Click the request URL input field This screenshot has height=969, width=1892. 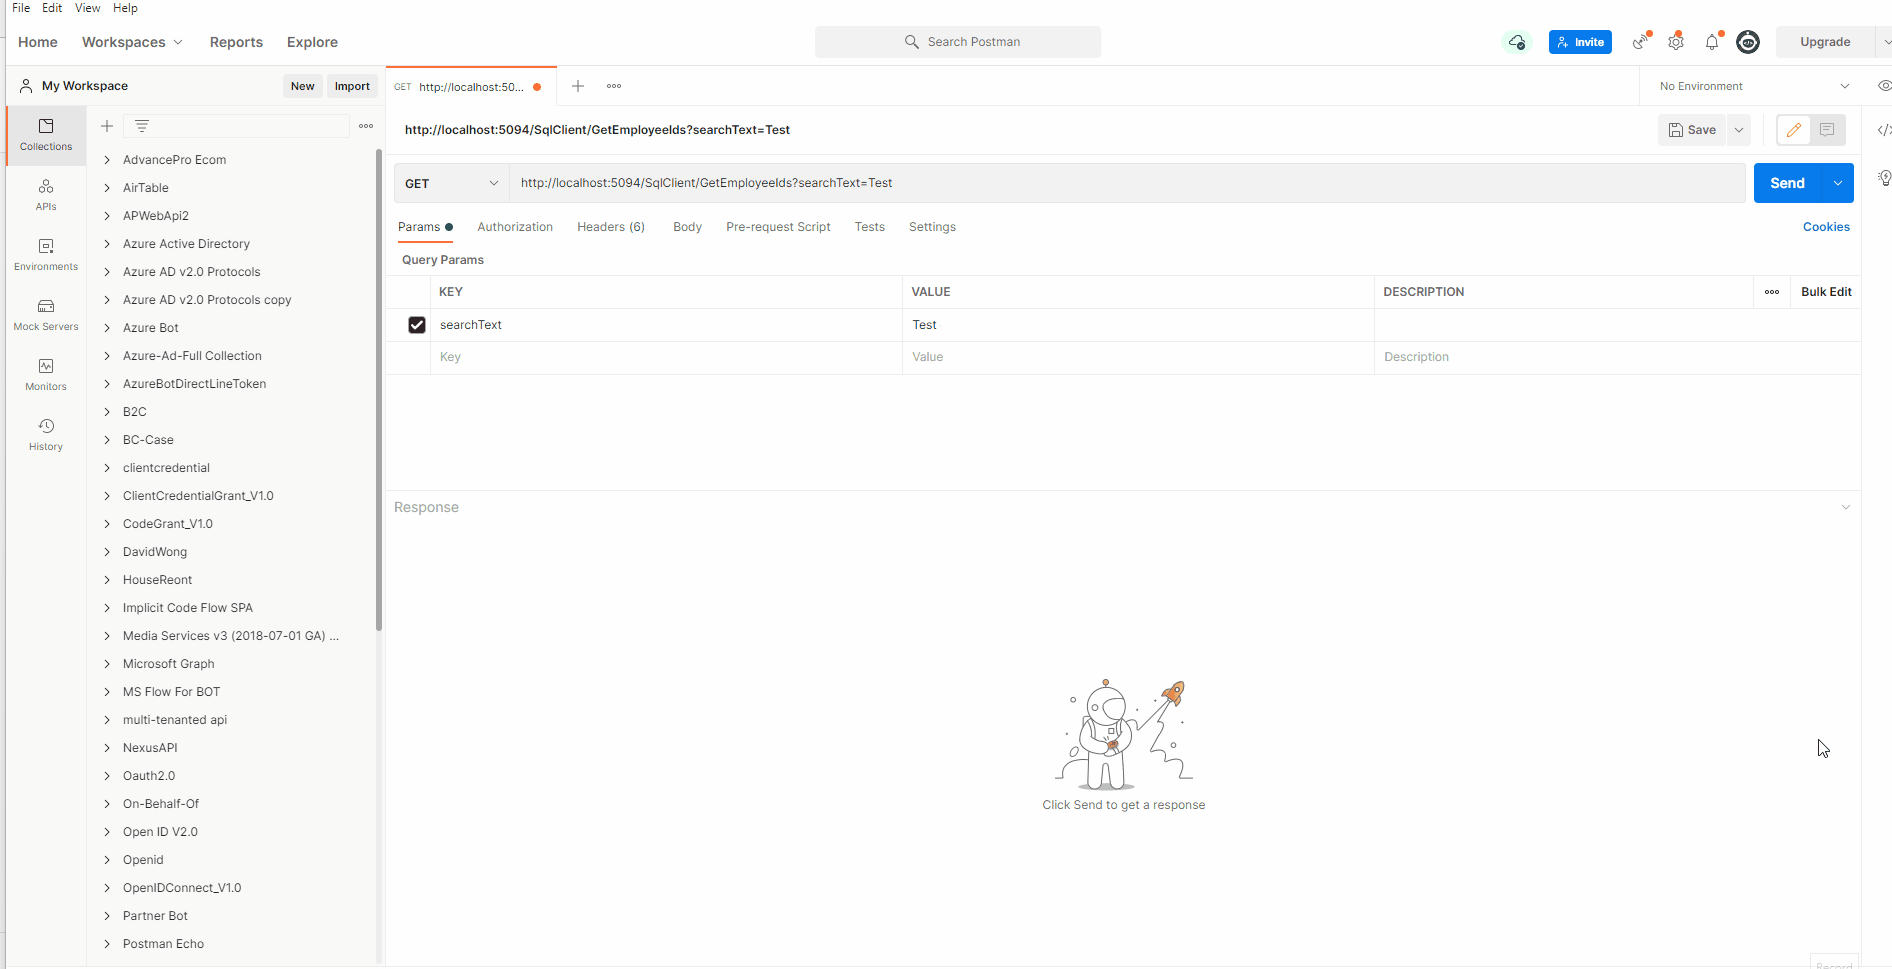(x=1127, y=183)
